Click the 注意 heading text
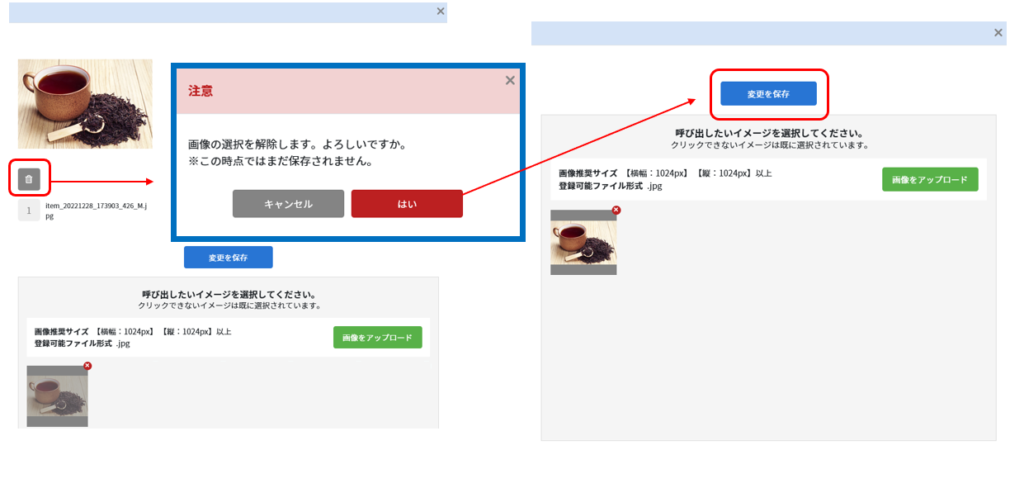The image size is (1024, 502). (x=200, y=91)
